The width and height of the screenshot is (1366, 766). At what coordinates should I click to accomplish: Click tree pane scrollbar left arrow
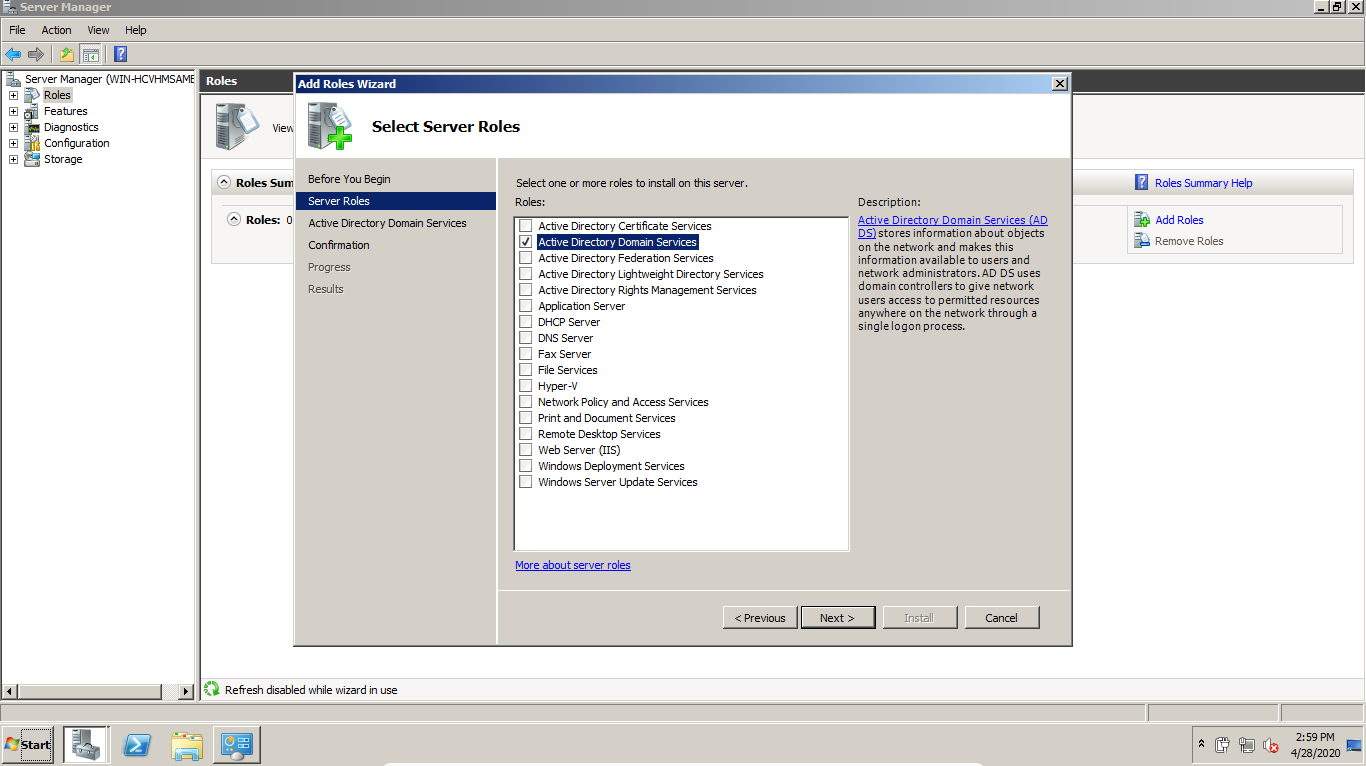pyautogui.click(x=10, y=691)
